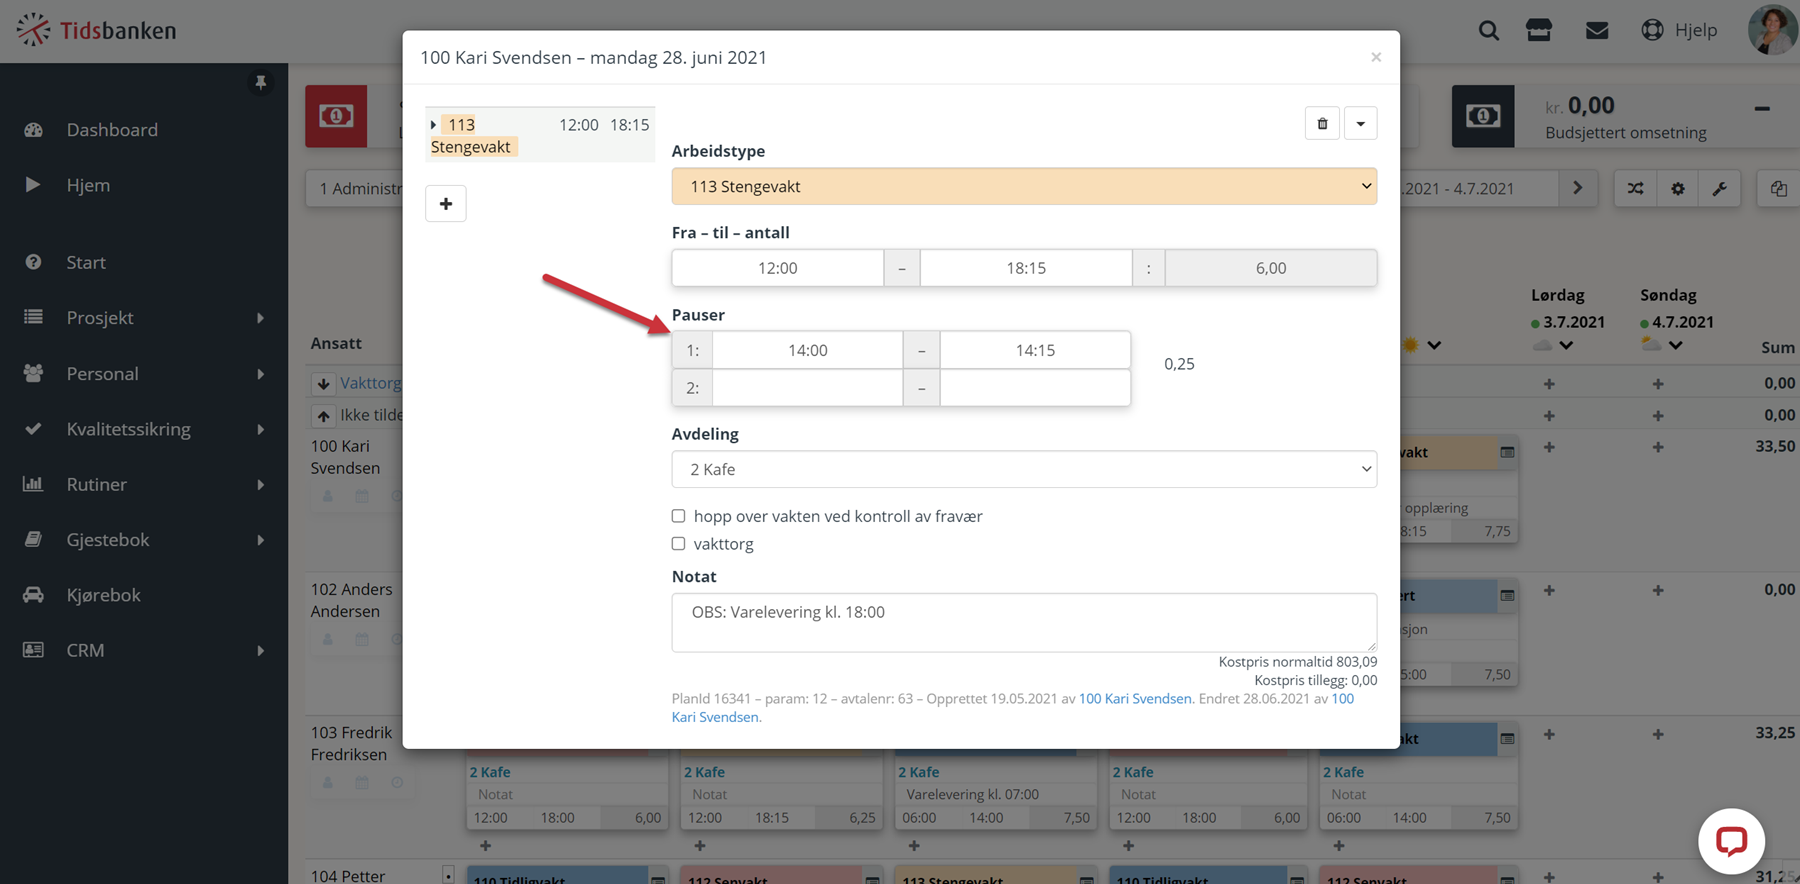Click the search magnifier icon in header

click(1488, 30)
